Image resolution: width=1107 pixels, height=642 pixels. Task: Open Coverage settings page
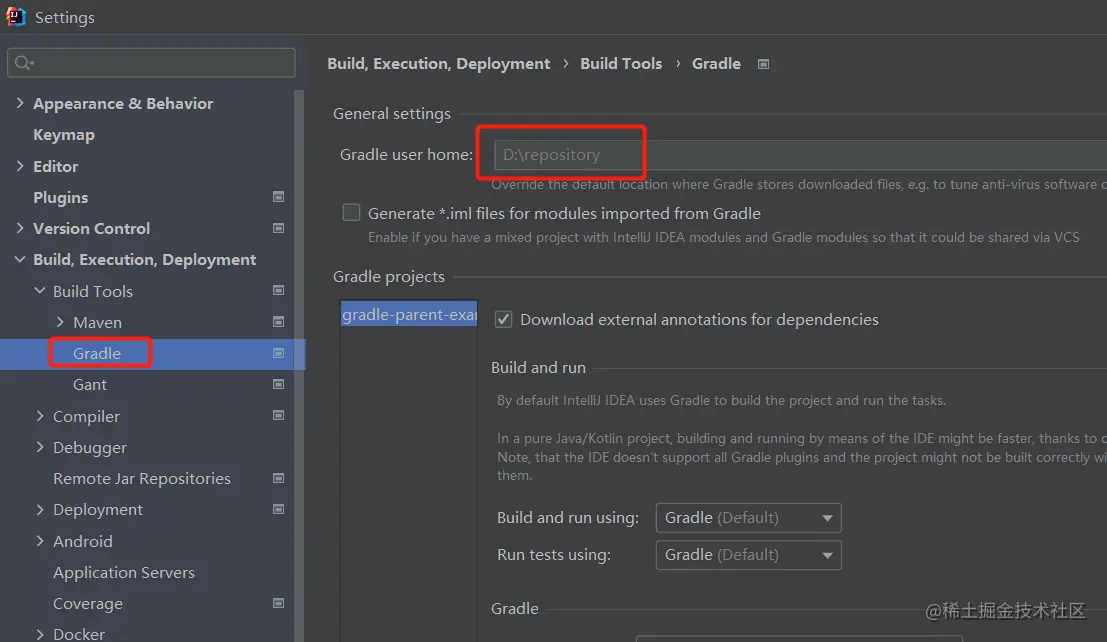88,603
